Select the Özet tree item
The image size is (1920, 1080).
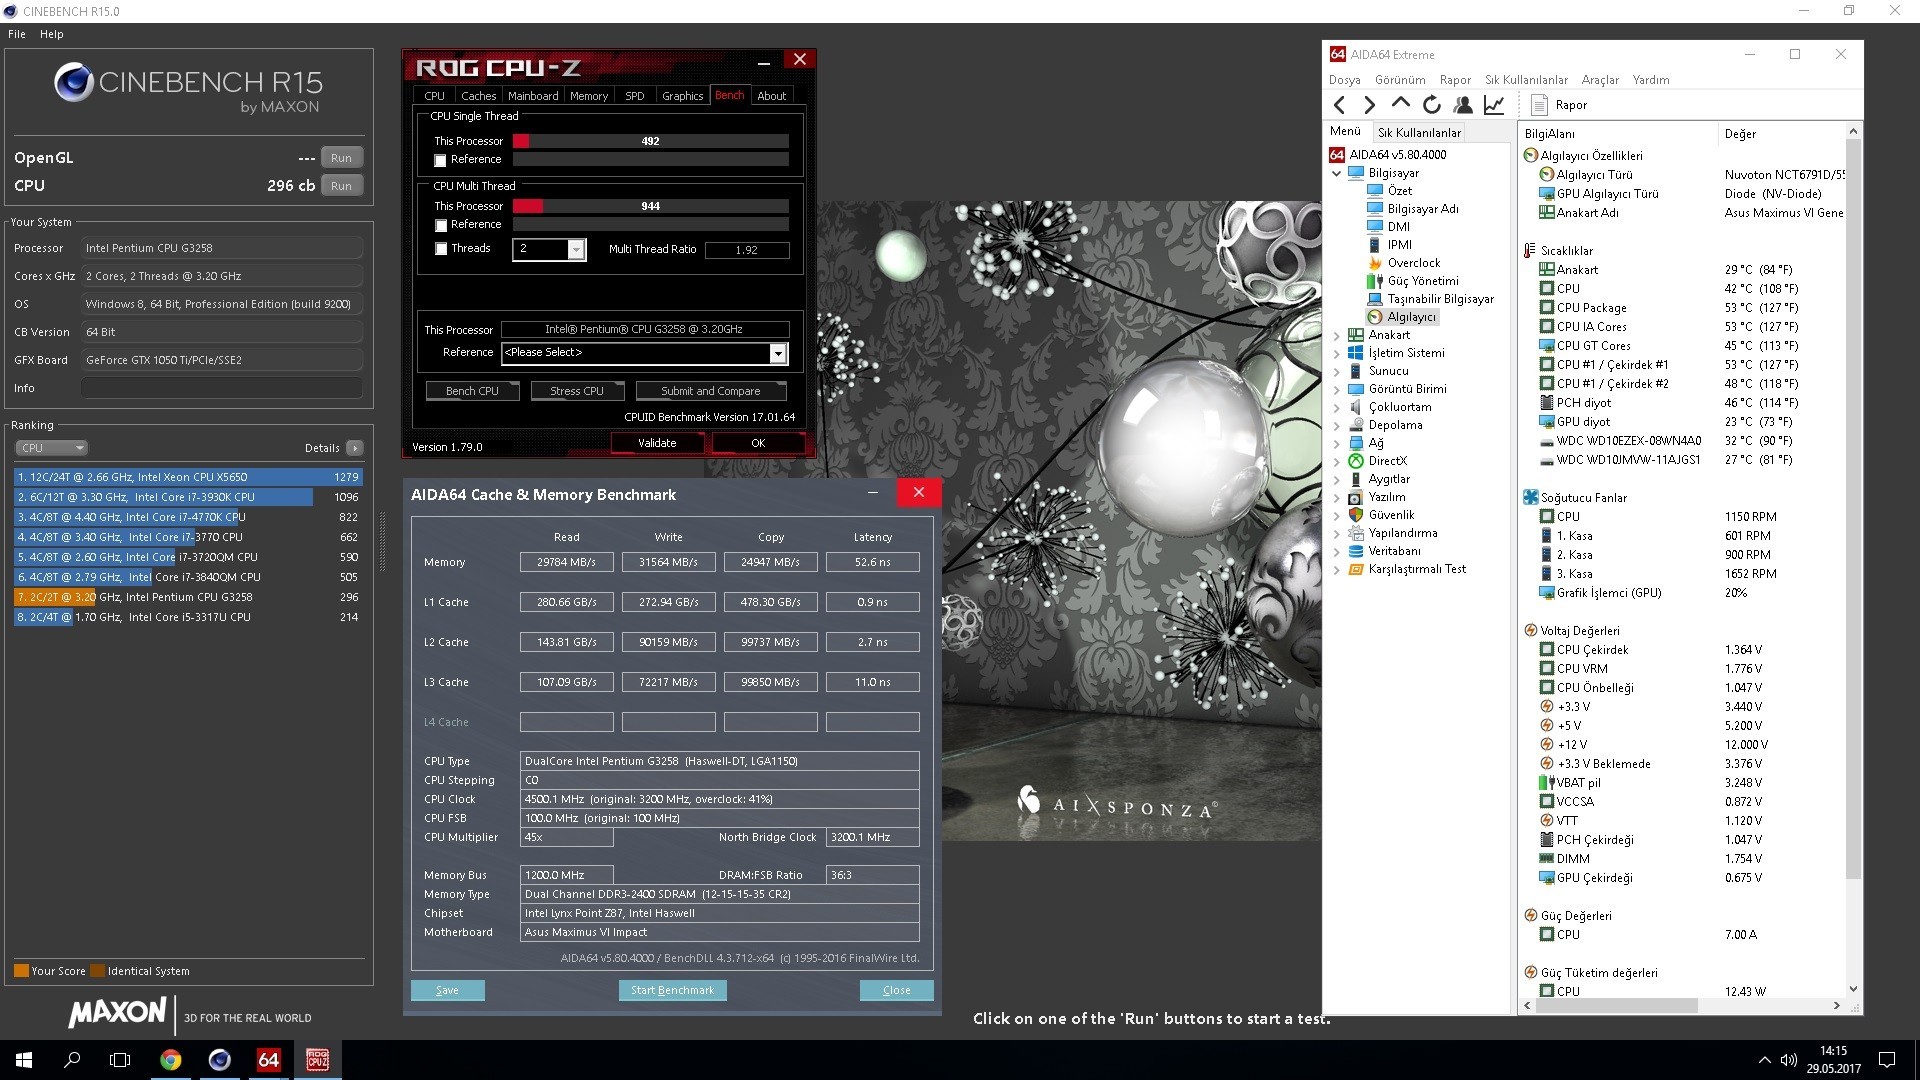pos(1400,191)
